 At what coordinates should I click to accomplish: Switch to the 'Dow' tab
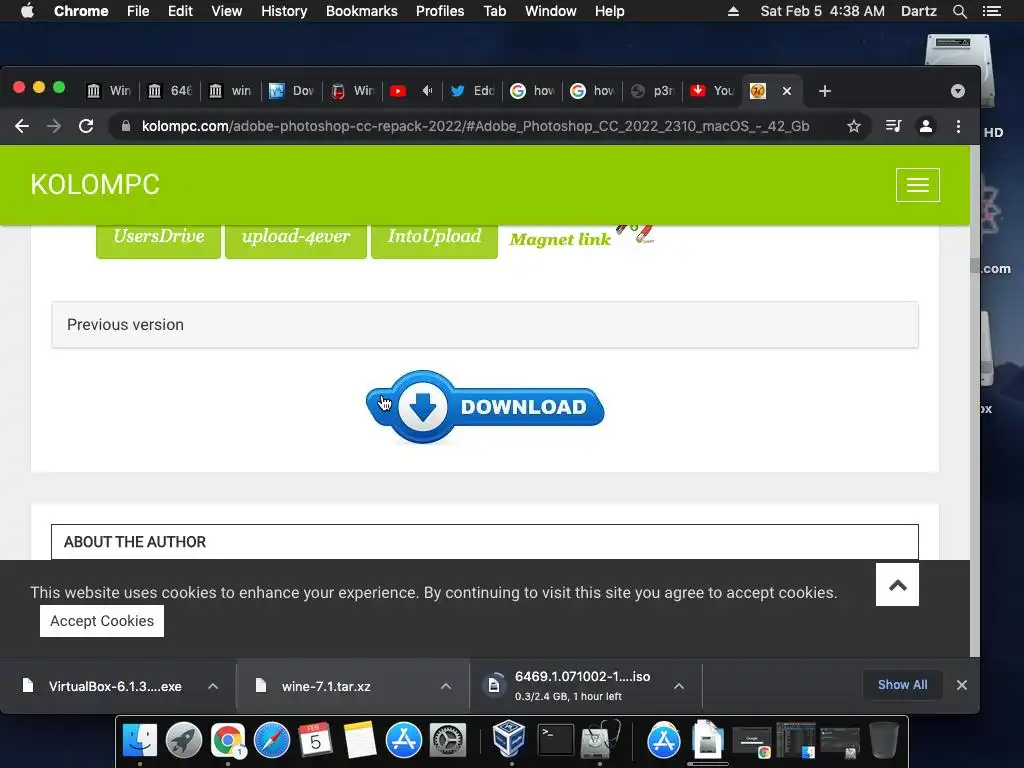pyautogui.click(x=291, y=91)
